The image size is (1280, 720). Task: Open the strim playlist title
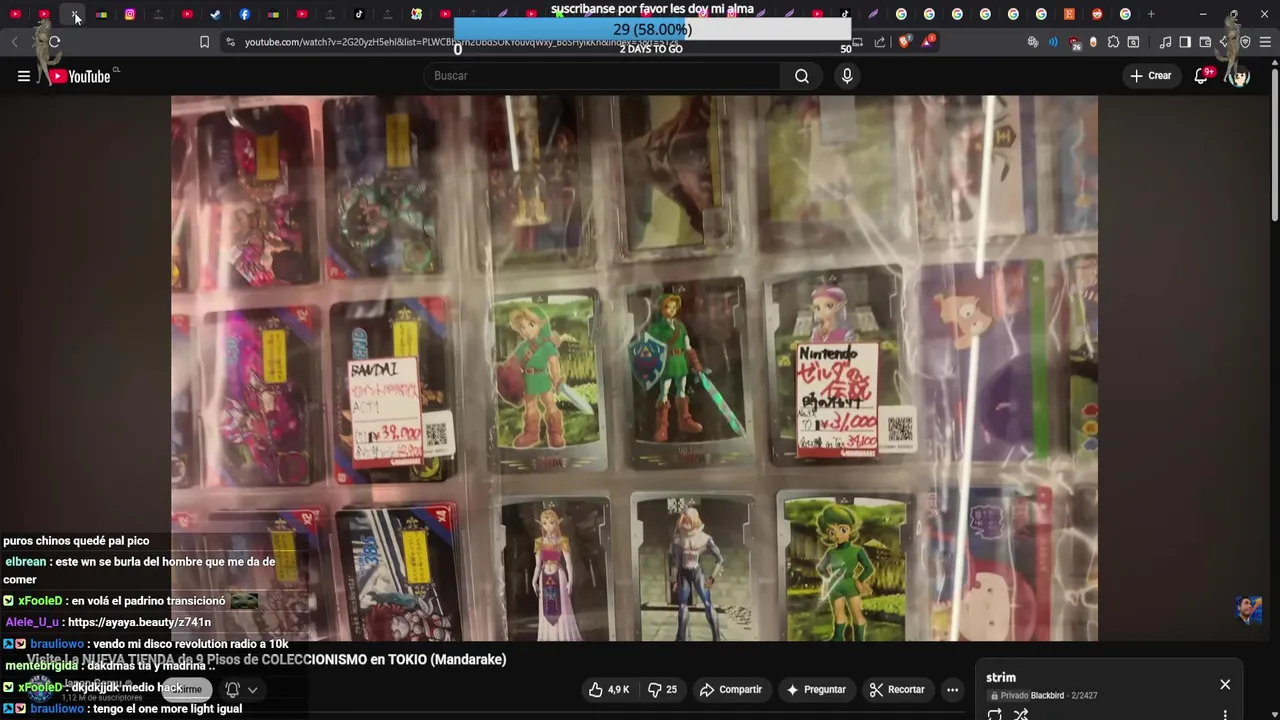coord(1001,678)
